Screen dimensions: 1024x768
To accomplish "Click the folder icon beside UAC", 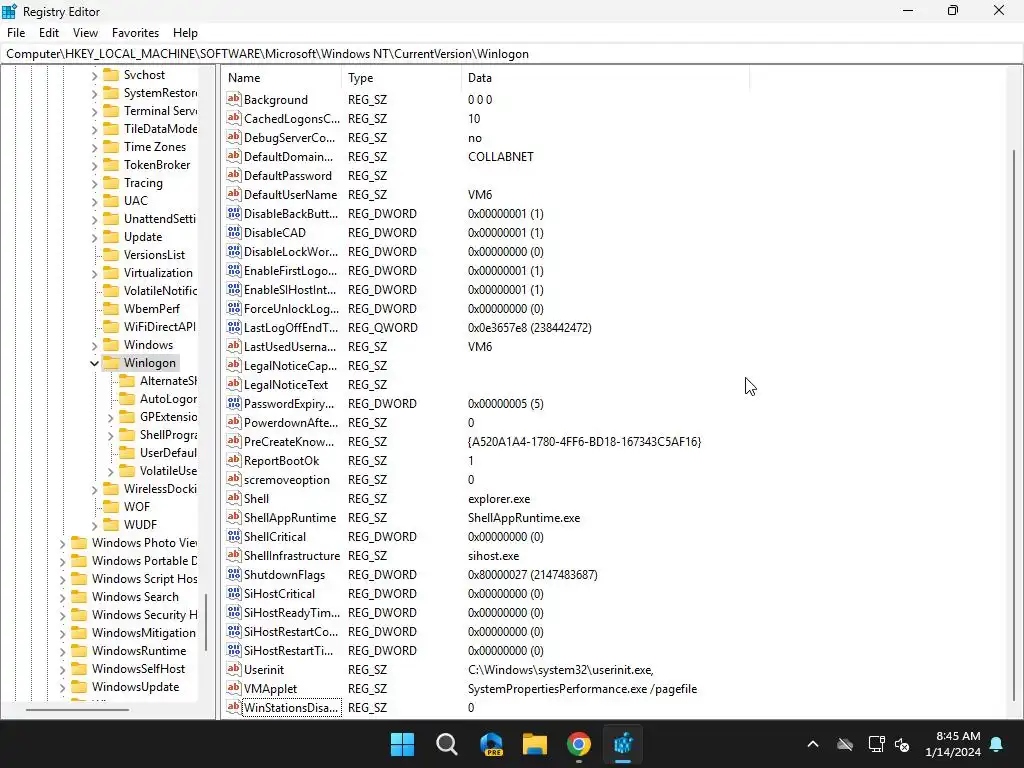I will [112, 200].
